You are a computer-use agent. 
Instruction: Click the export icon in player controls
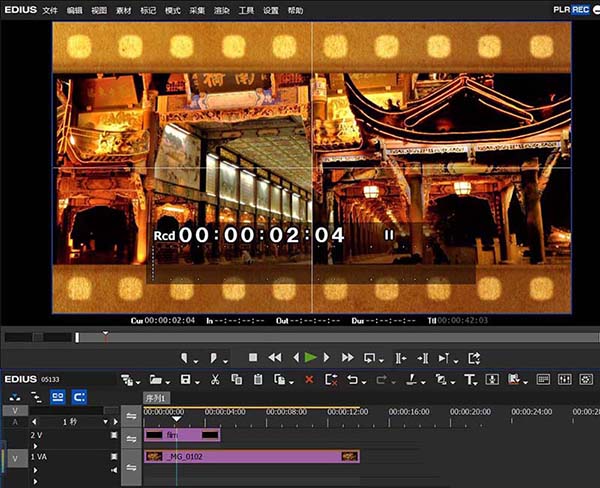[x=474, y=358]
